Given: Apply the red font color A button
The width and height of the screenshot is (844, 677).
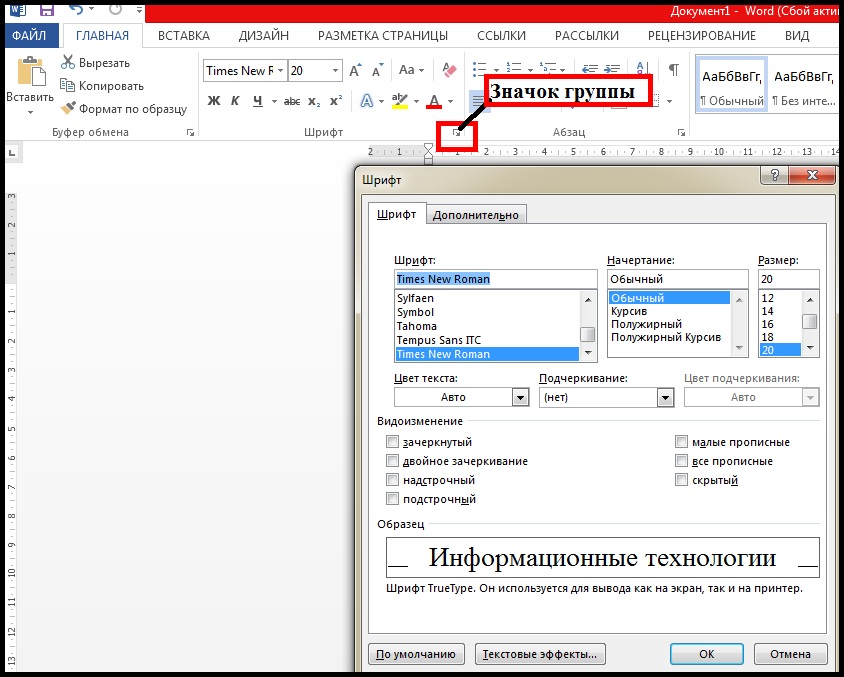Looking at the screenshot, I should tap(434, 101).
